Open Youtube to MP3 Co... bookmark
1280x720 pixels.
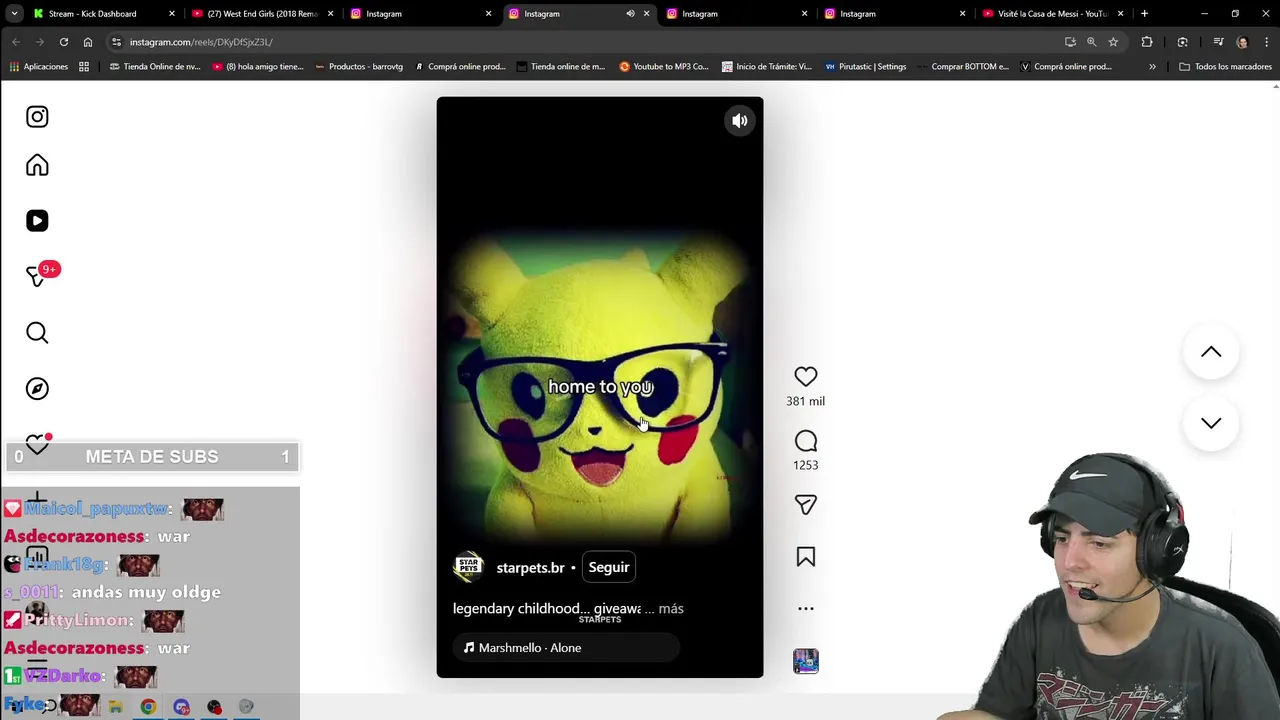tap(663, 67)
